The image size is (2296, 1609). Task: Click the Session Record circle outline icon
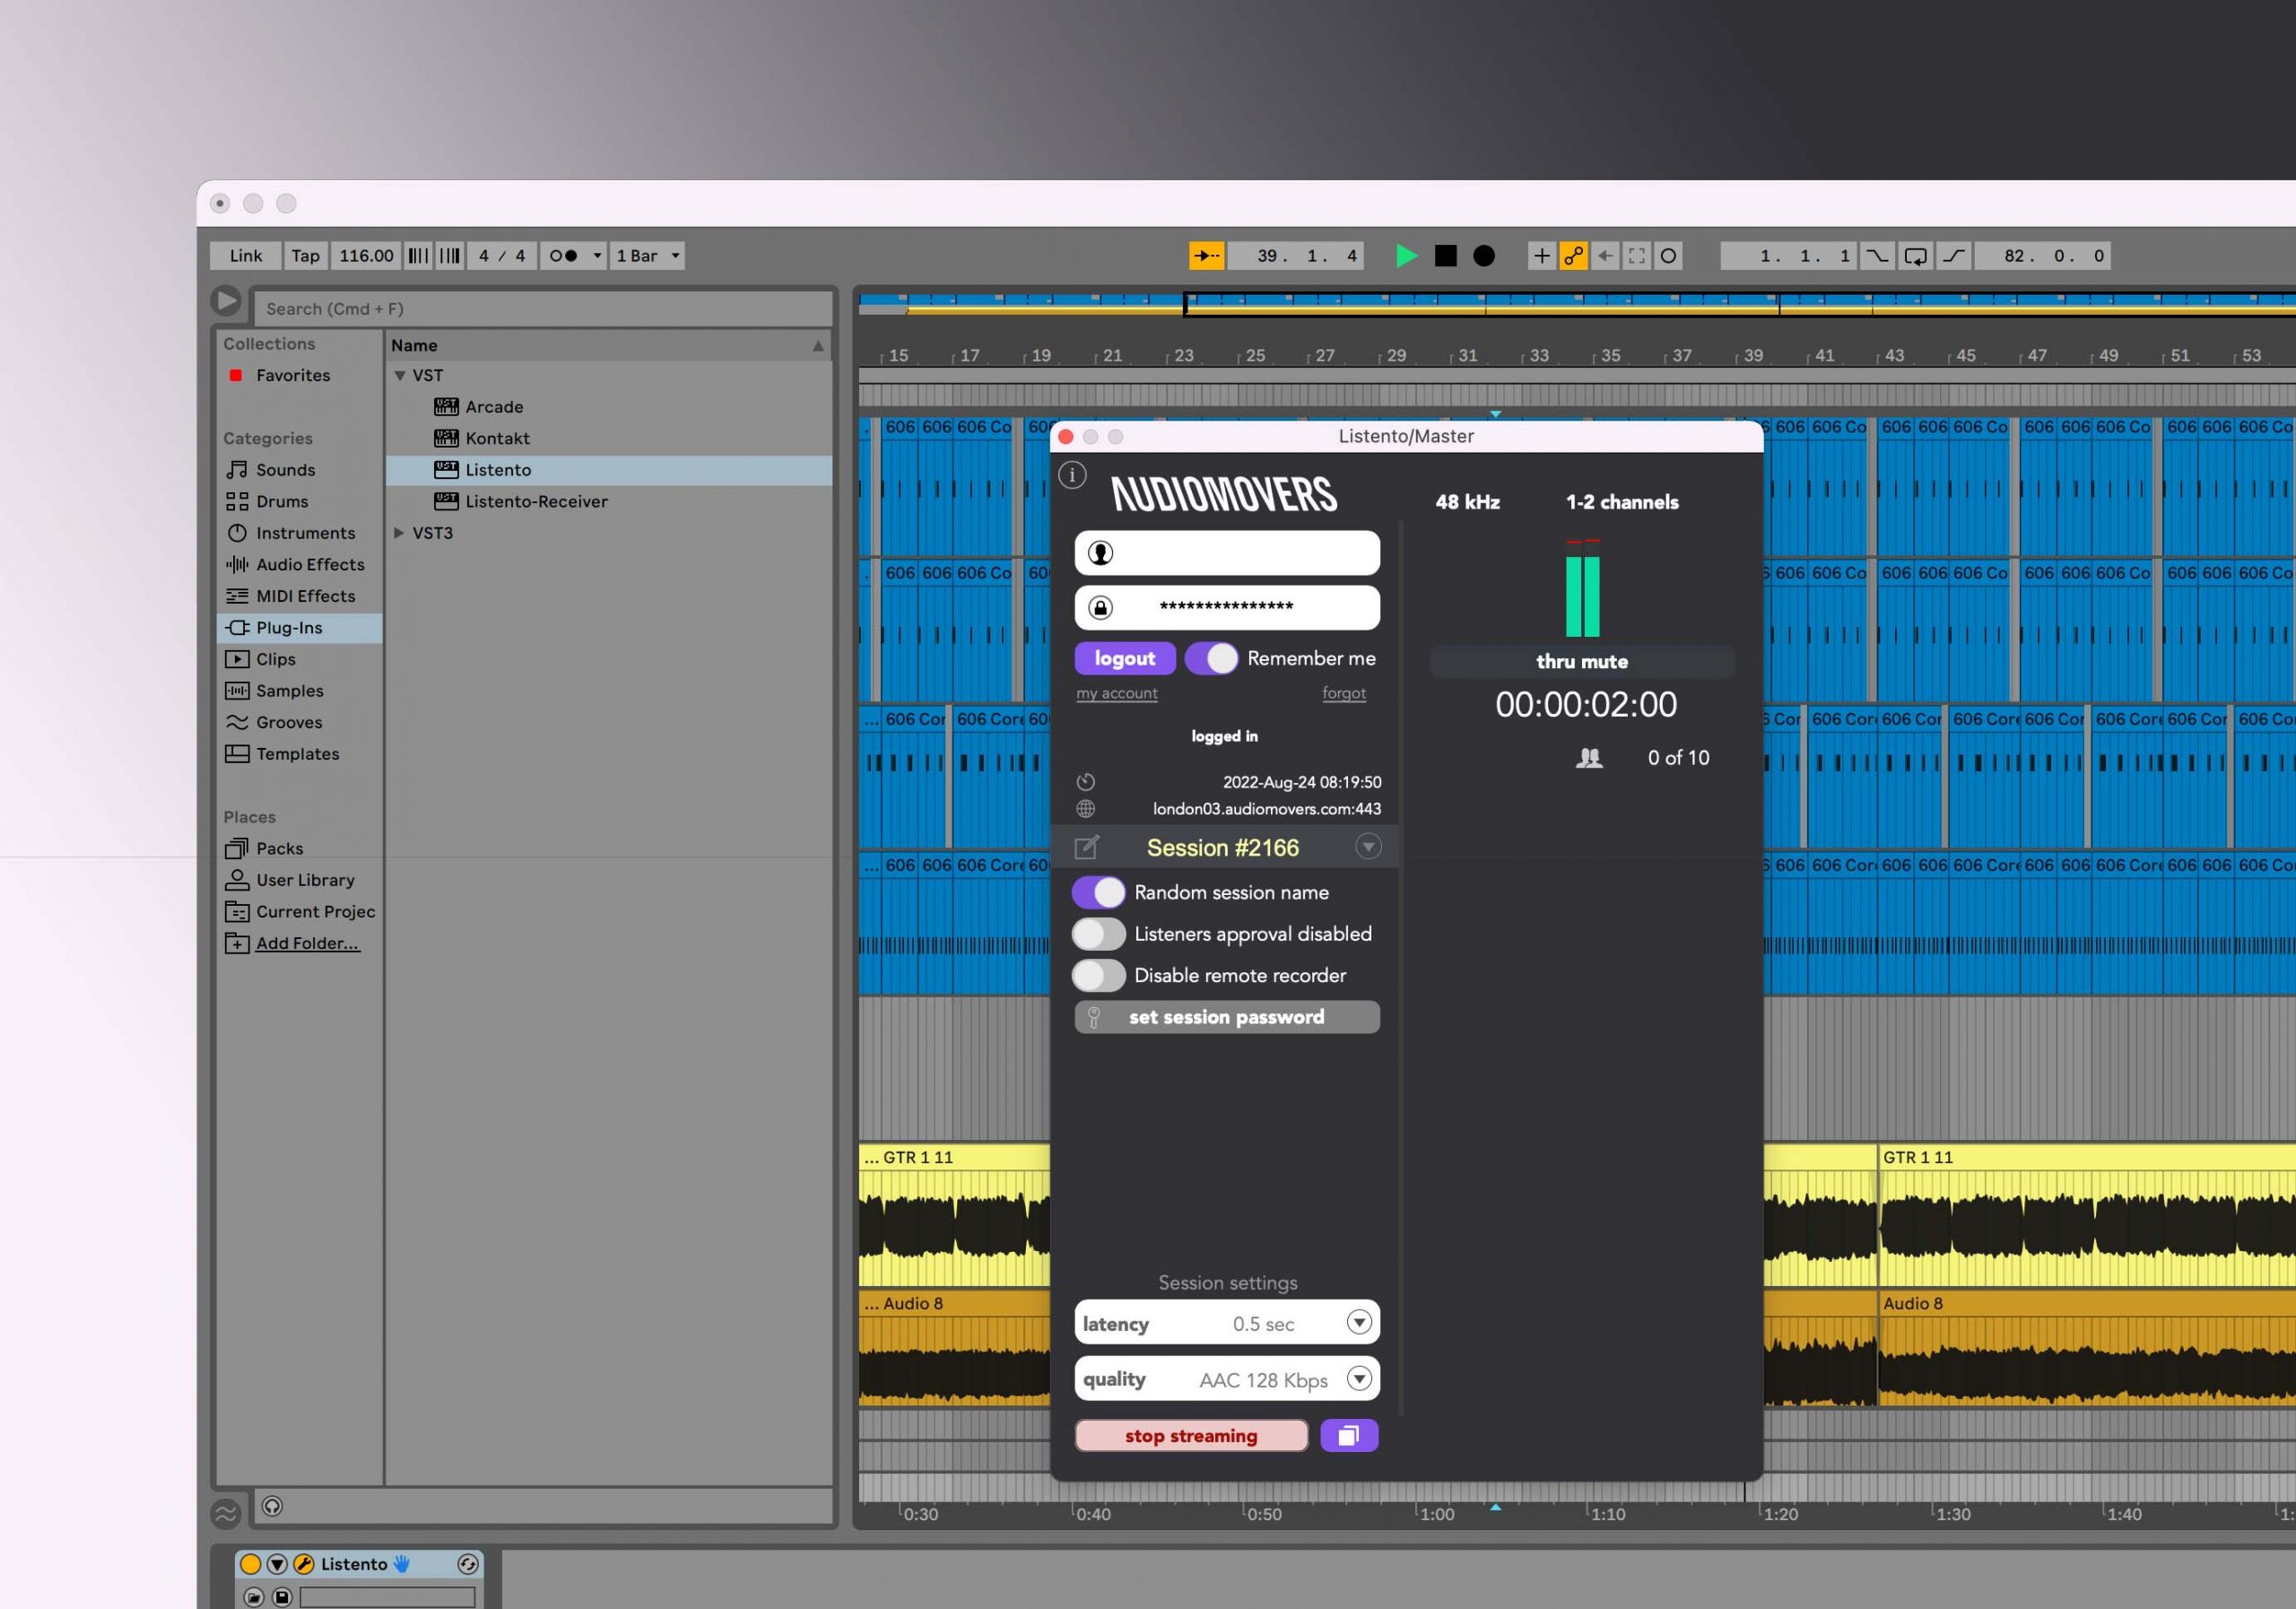(x=1668, y=256)
